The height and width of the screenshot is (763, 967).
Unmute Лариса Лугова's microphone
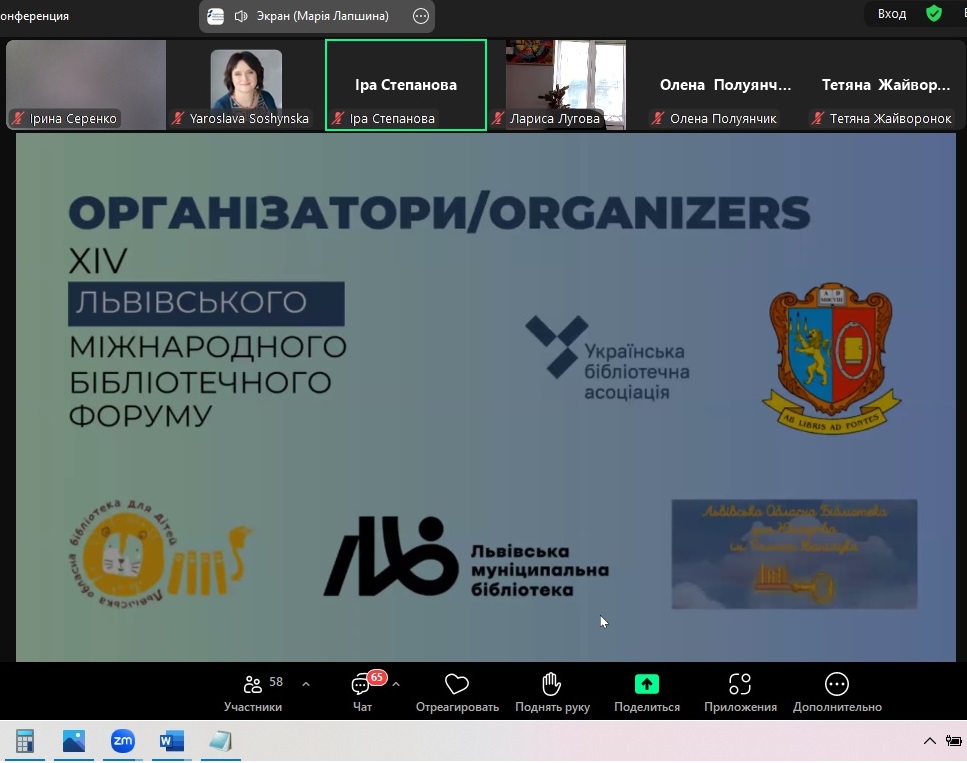(x=497, y=118)
